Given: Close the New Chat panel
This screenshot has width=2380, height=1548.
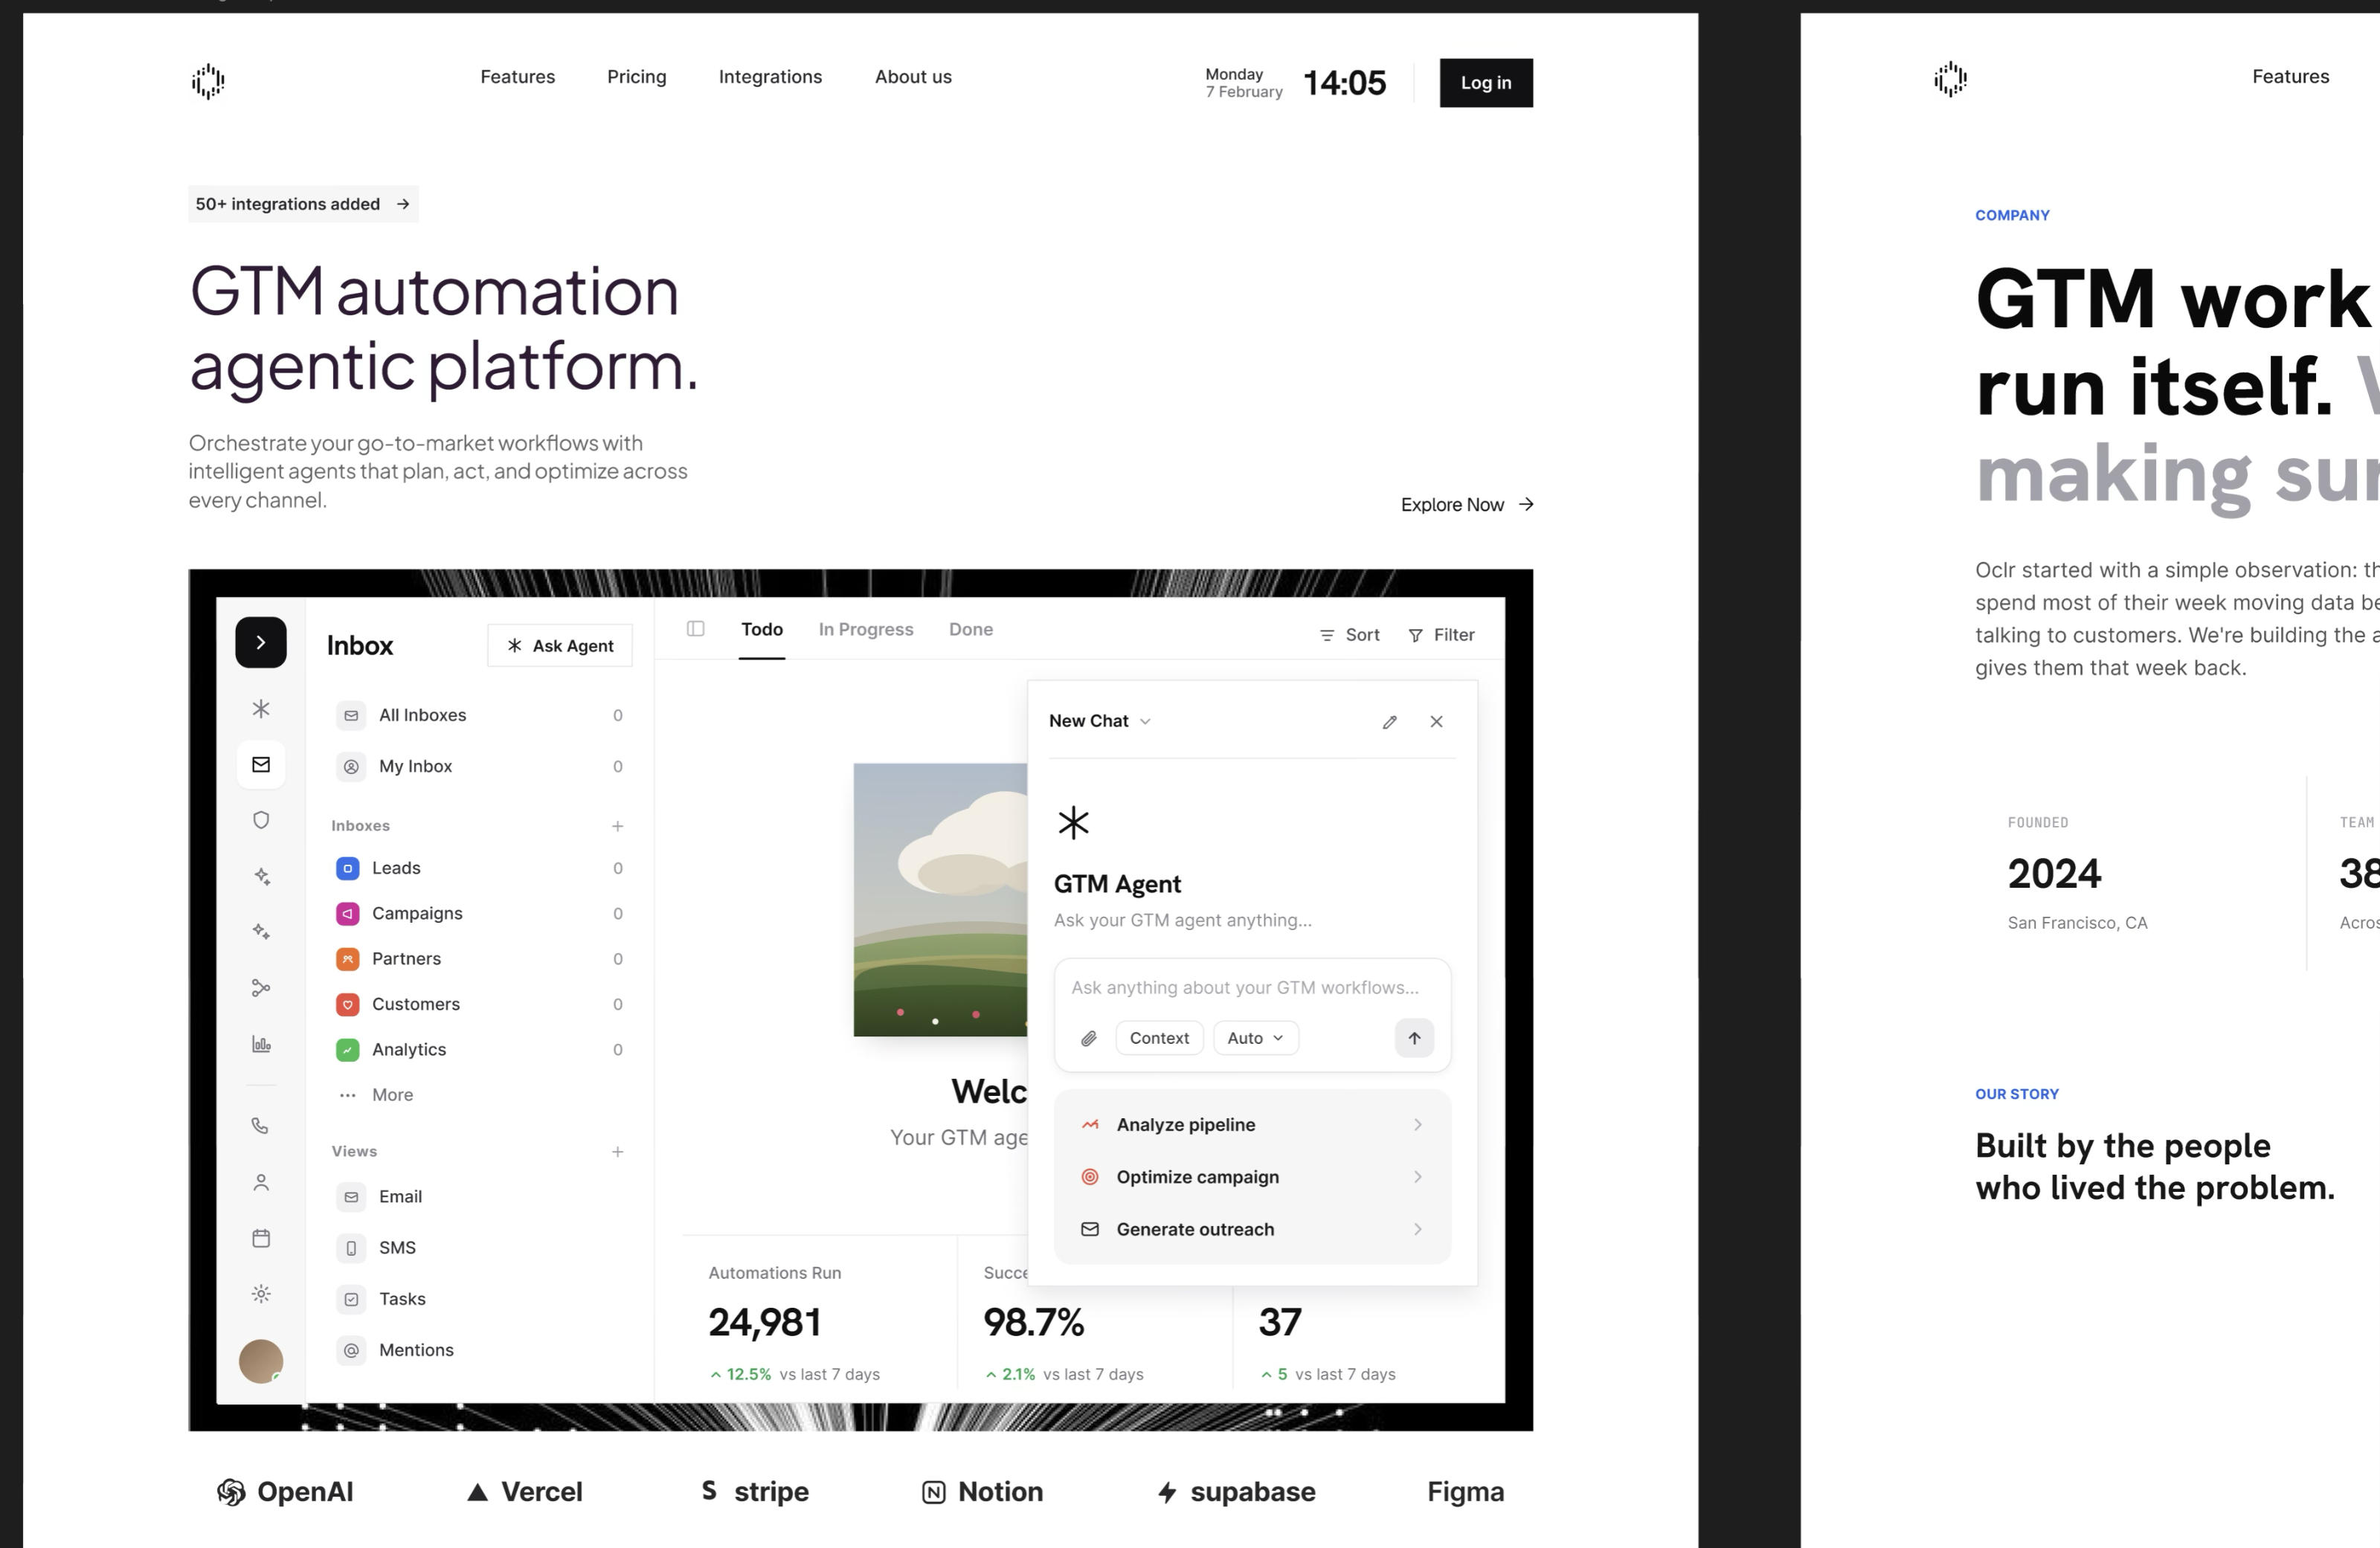Looking at the screenshot, I should (x=1437, y=722).
